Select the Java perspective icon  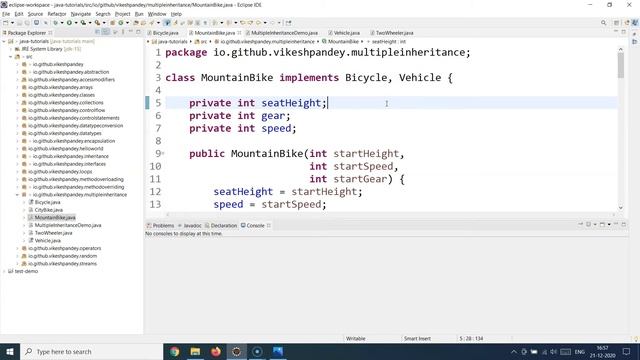pyautogui.click(x=634, y=23)
